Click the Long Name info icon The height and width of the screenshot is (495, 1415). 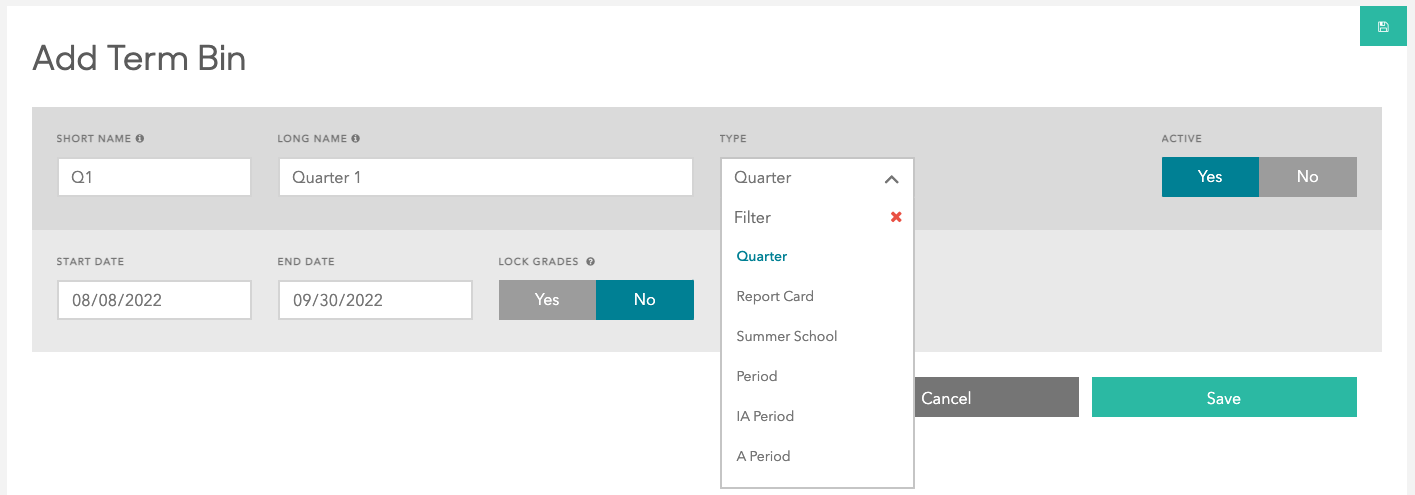point(356,138)
